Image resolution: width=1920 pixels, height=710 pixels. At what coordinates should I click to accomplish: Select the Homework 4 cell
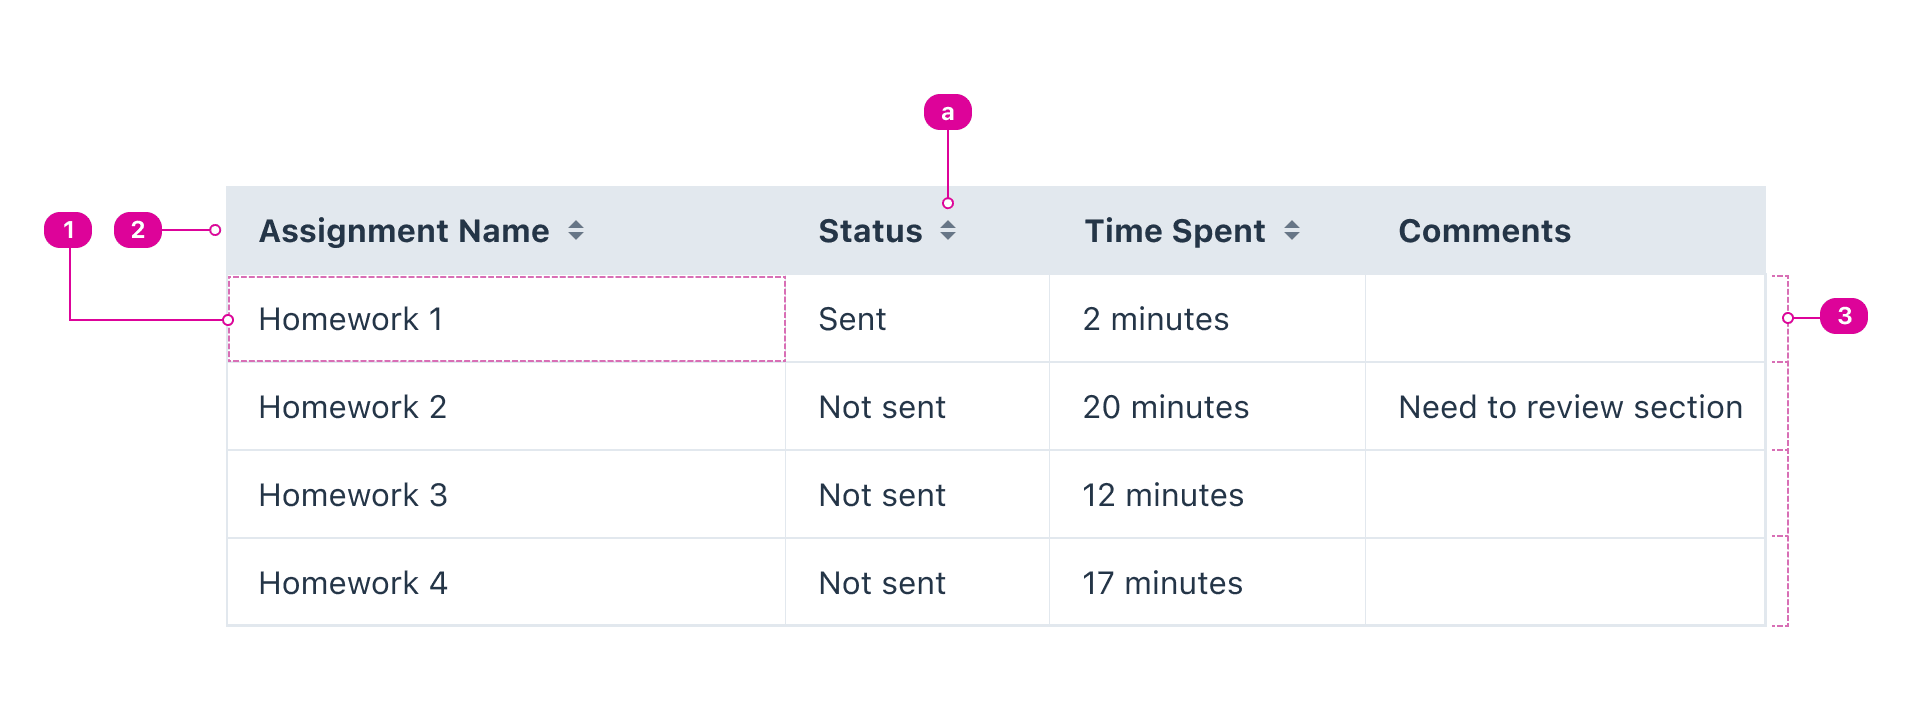click(352, 583)
